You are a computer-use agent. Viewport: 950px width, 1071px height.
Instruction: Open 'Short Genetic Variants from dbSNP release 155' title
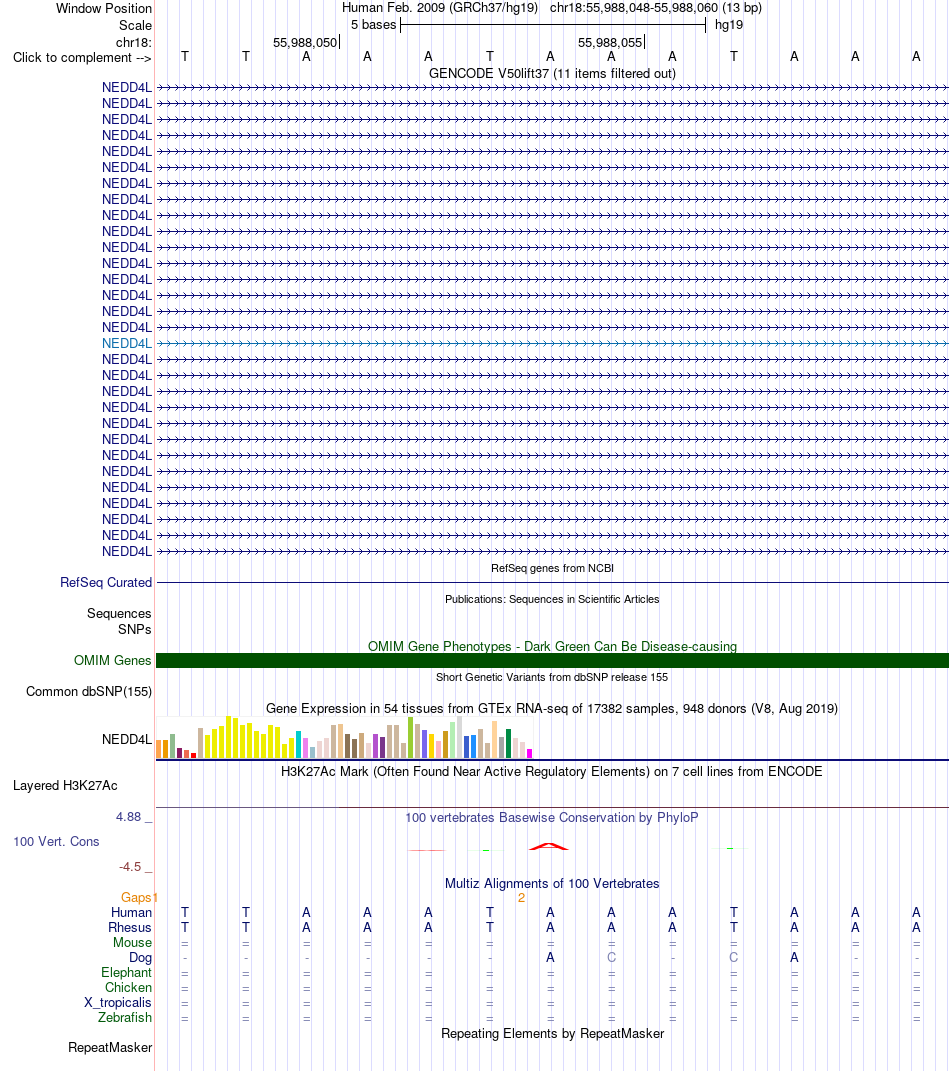click(x=553, y=677)
